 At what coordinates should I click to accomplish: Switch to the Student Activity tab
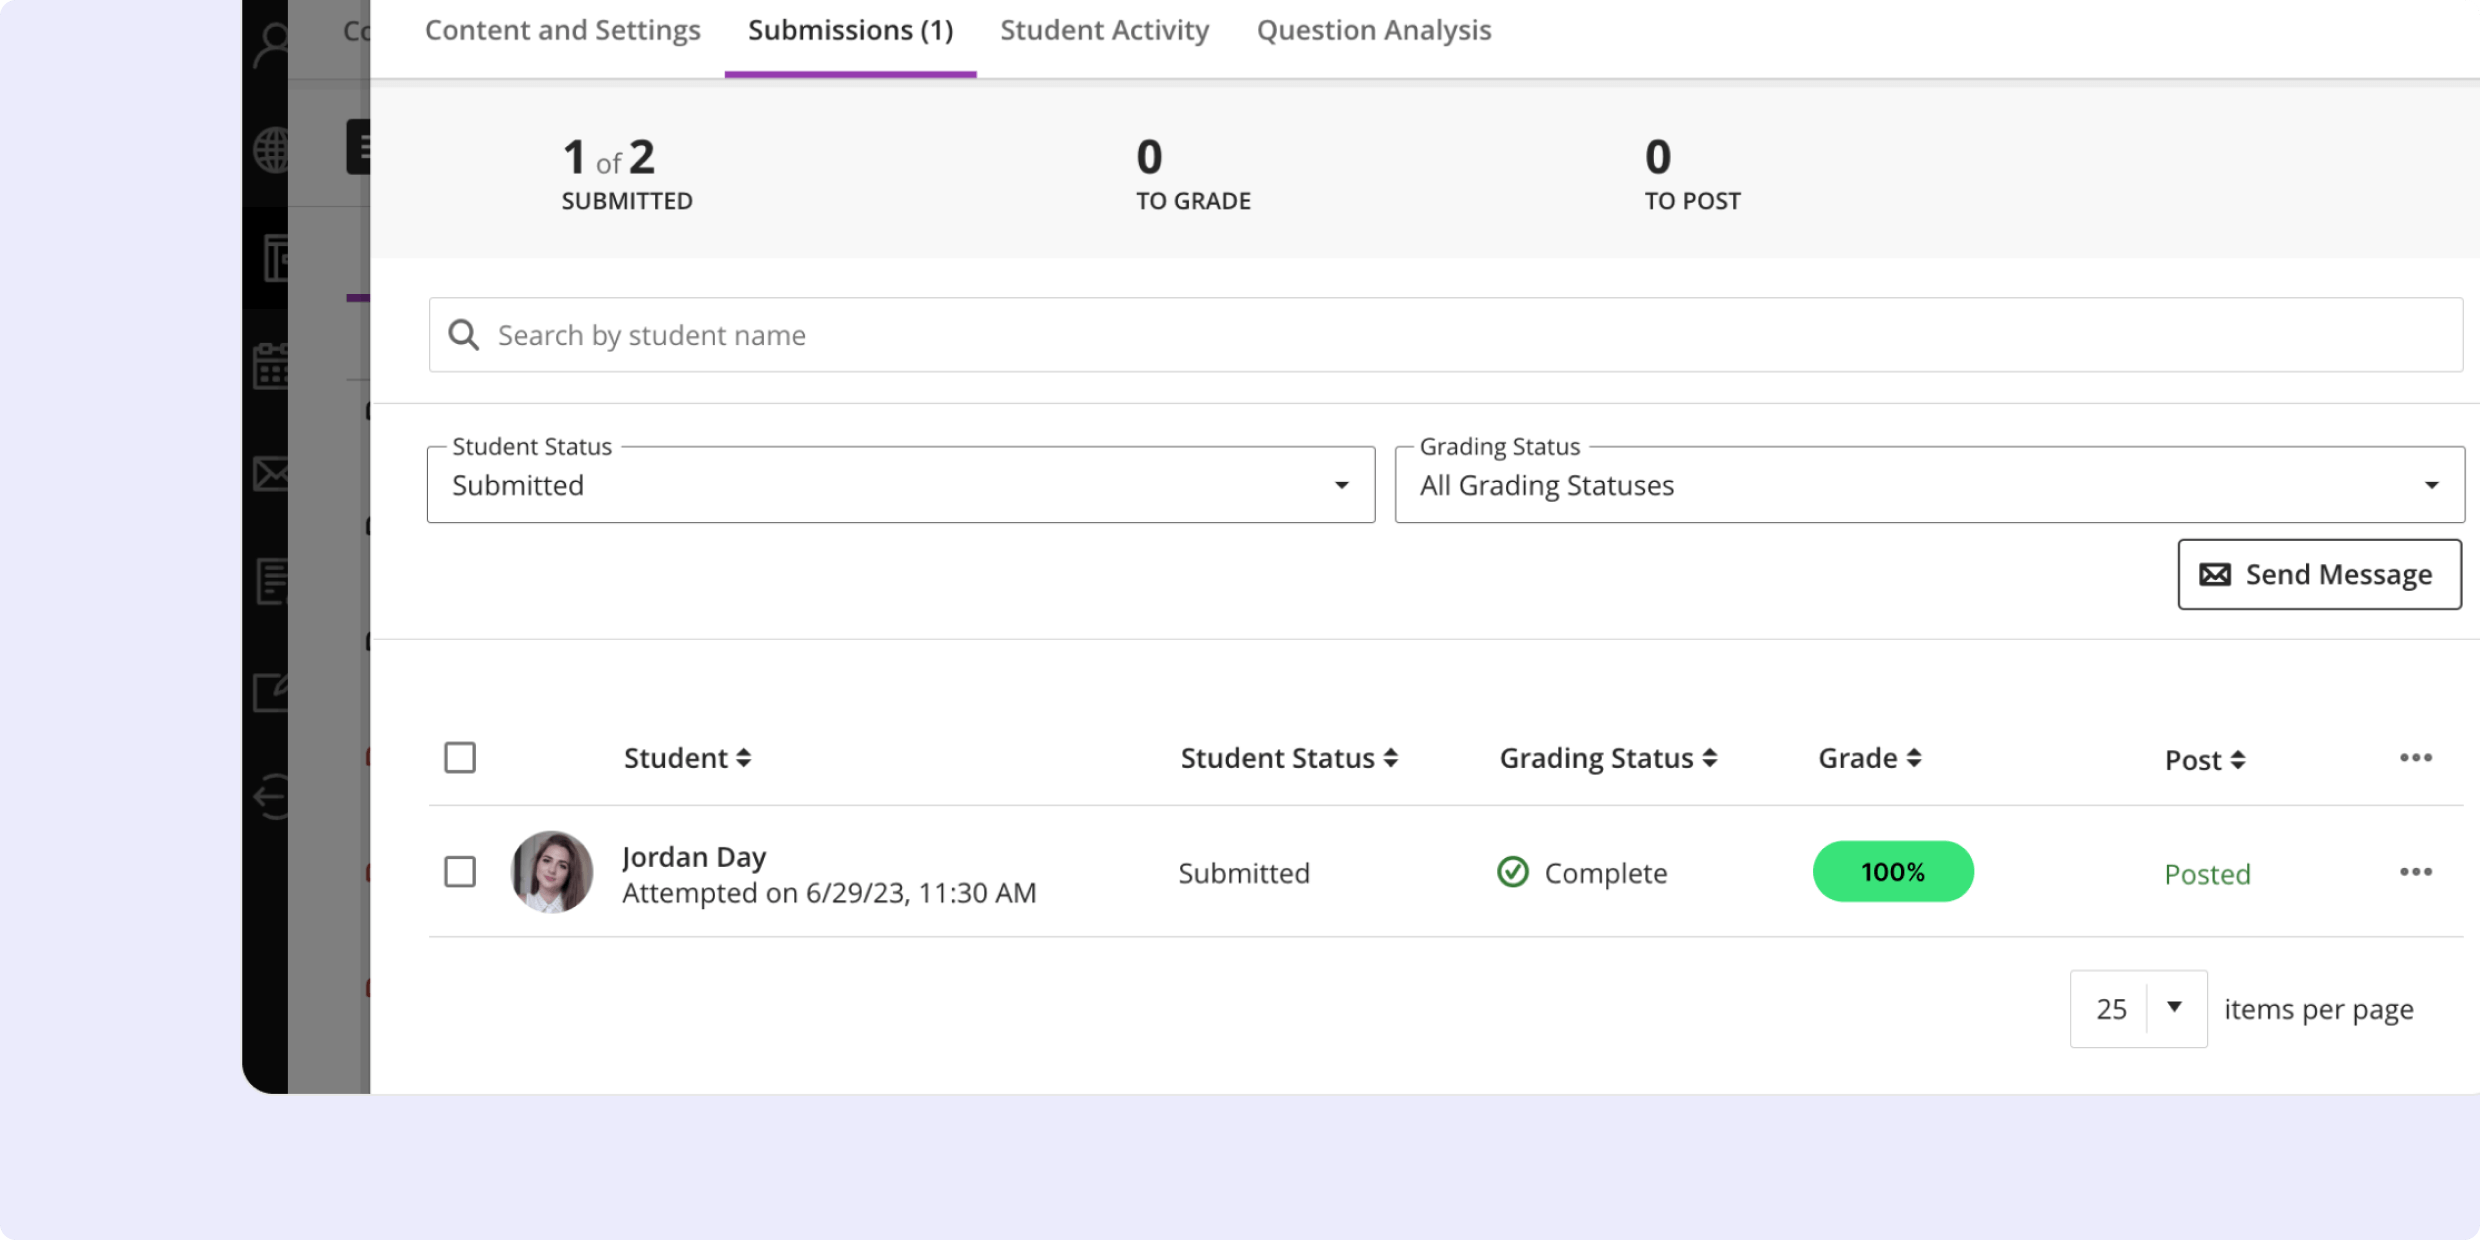pyautogui.click(x=1104, y=30)
